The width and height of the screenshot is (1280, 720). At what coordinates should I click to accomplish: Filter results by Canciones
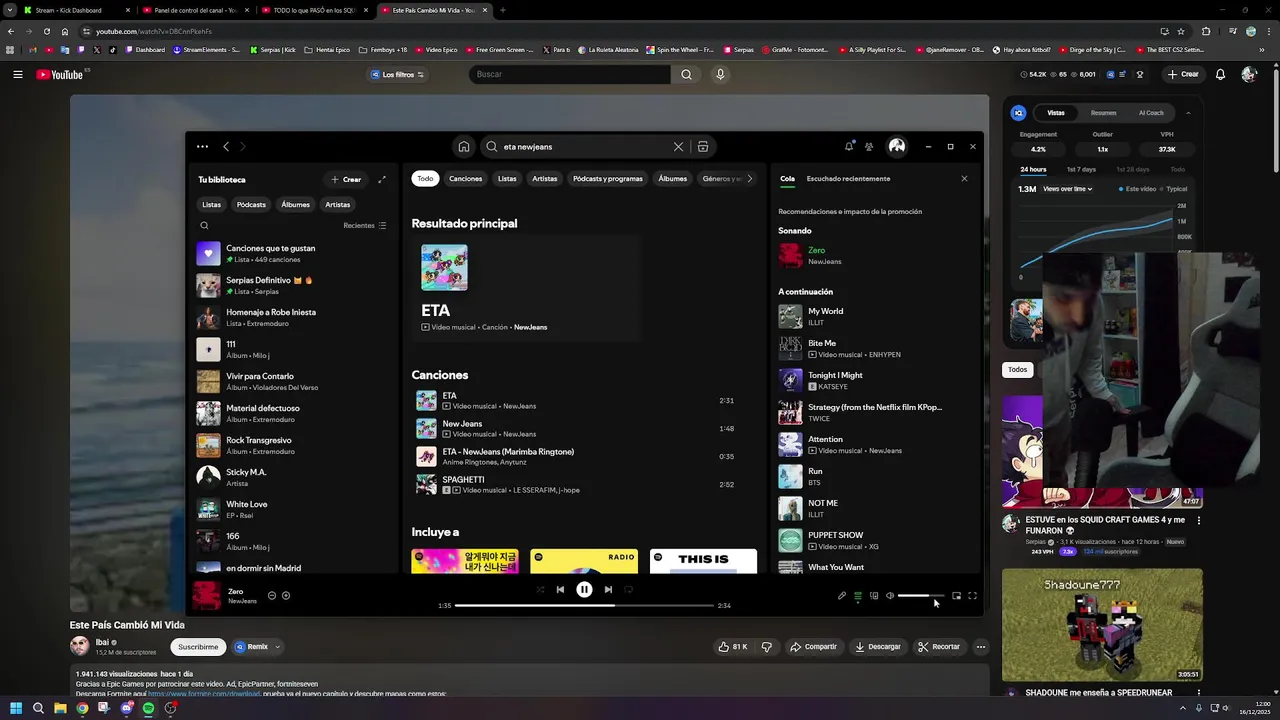point(465,179)
